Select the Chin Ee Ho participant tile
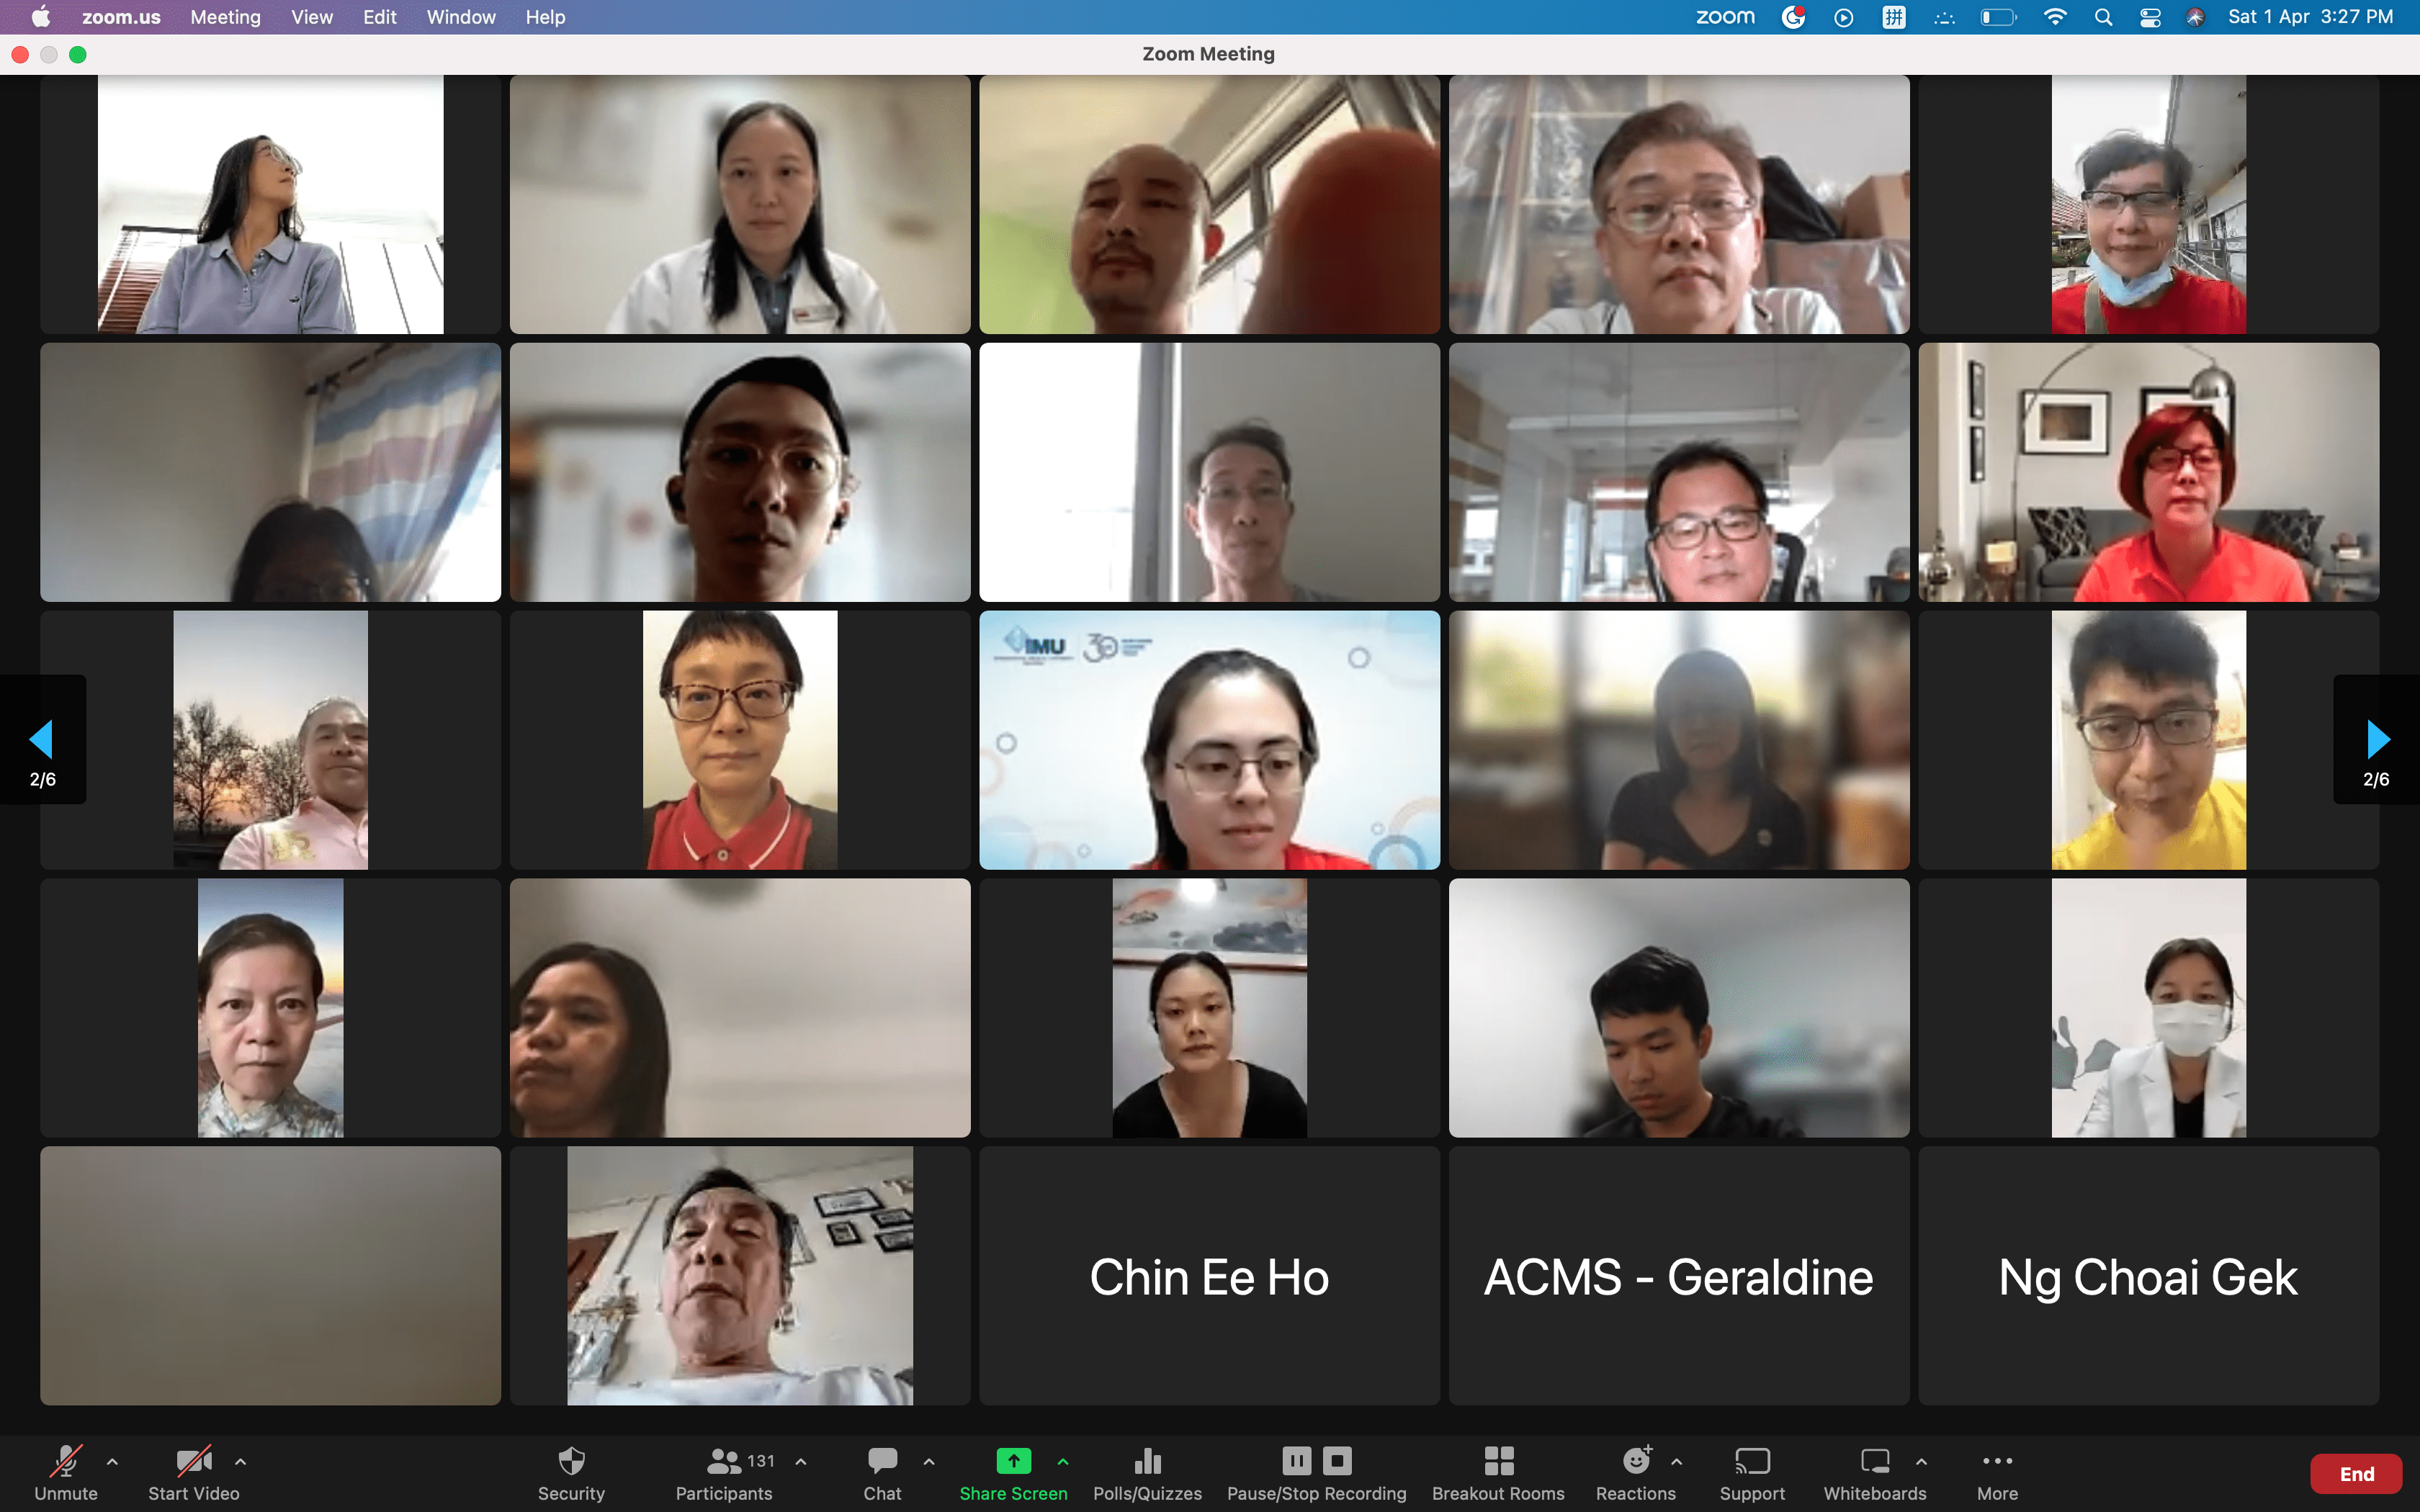This screenshot has height=1512, width=2420. click(x=1209, y=1276)
